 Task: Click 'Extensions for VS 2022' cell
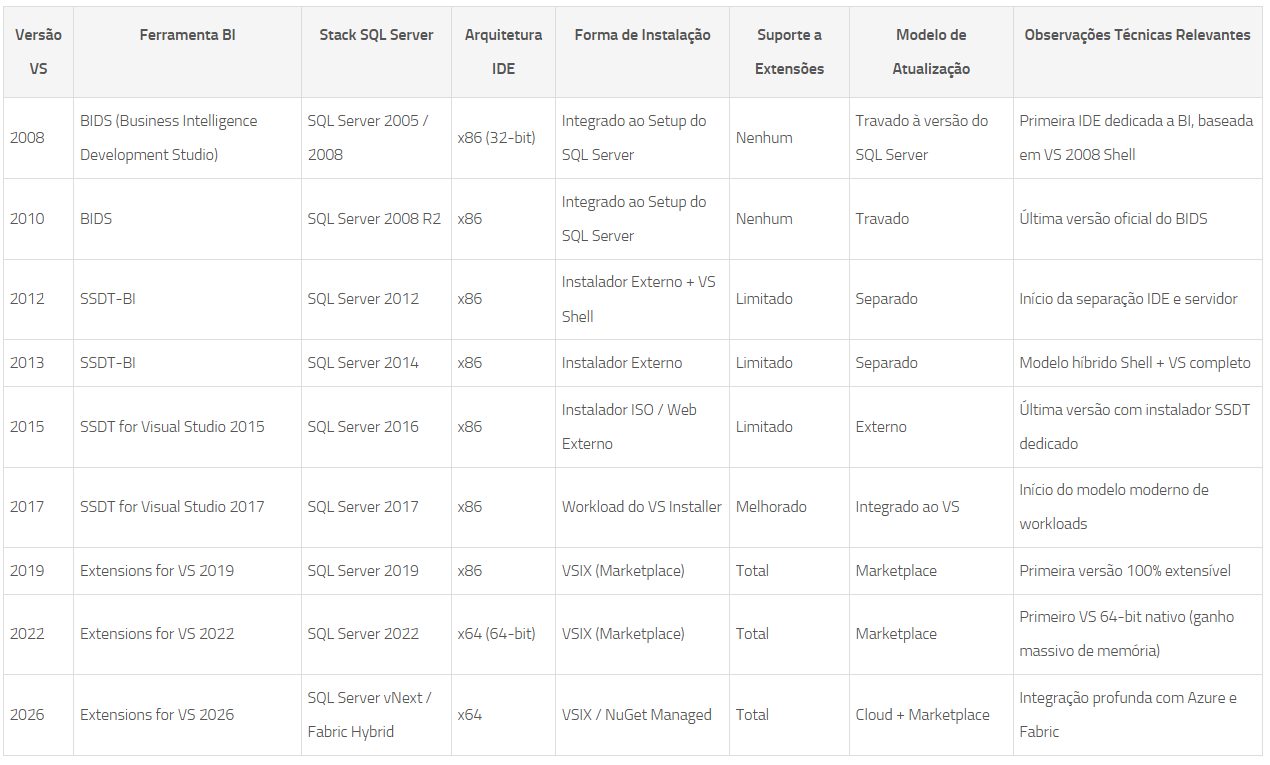pos(157,634)
